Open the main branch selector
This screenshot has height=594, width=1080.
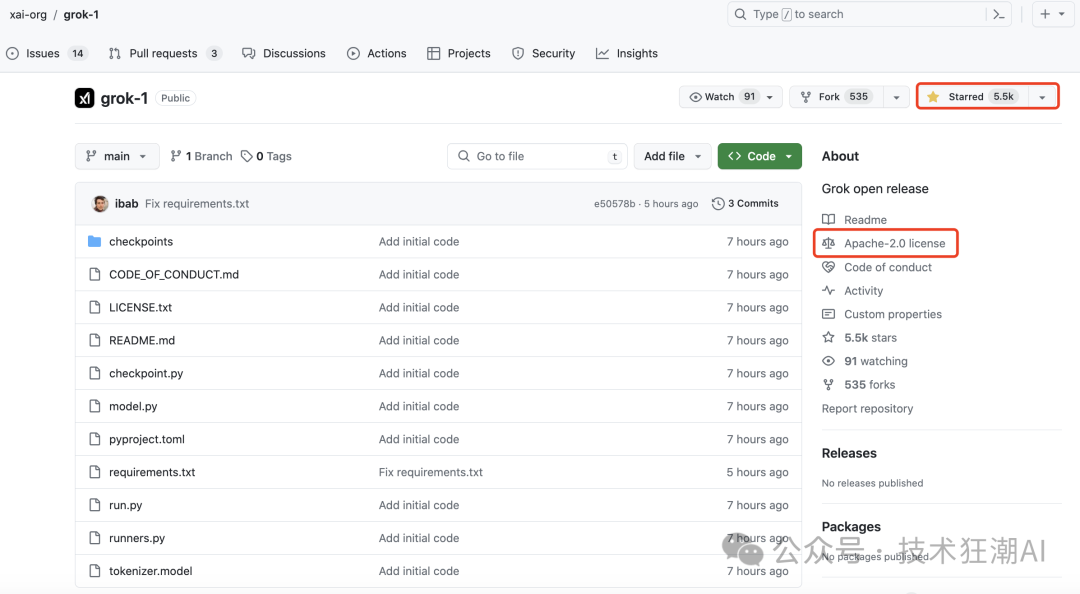tap(116, 156)
